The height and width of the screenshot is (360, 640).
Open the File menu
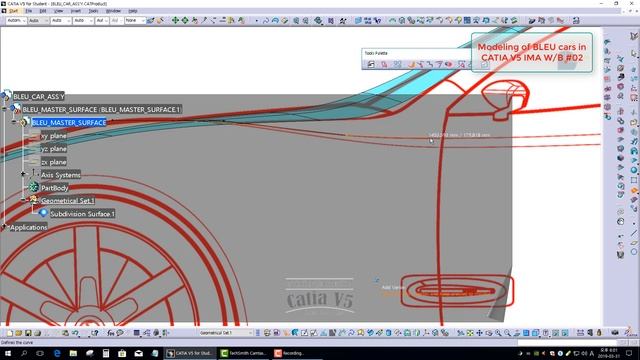(x=29, y=11)
